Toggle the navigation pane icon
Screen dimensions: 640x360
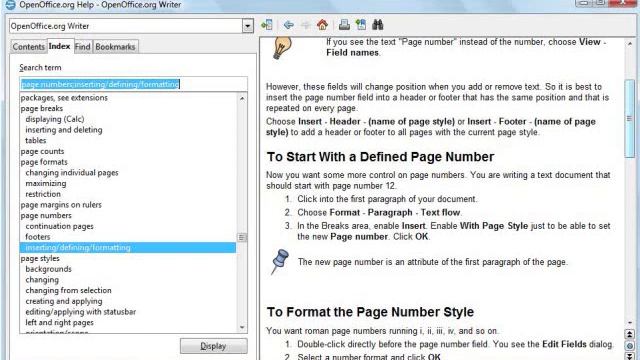[x=267, y=25]
